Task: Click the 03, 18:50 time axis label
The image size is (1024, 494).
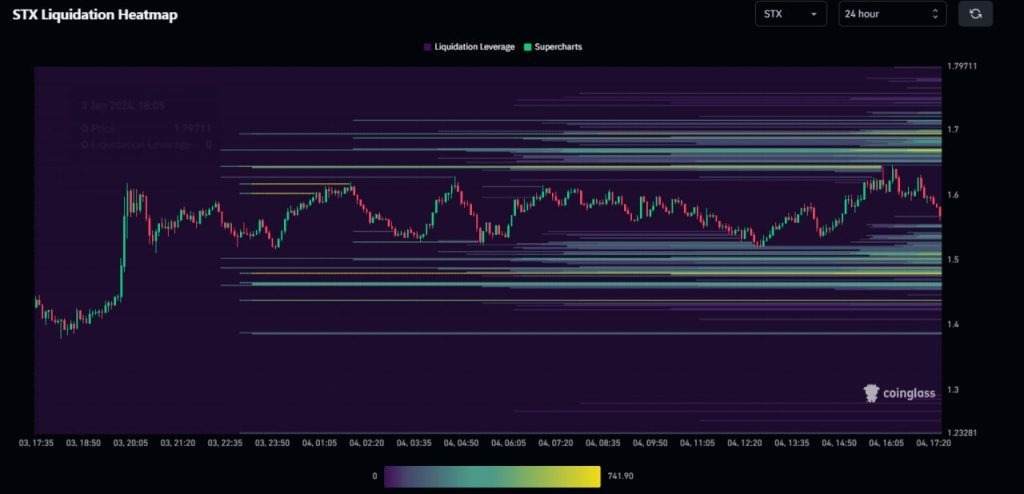Action: tap(82, 443)
